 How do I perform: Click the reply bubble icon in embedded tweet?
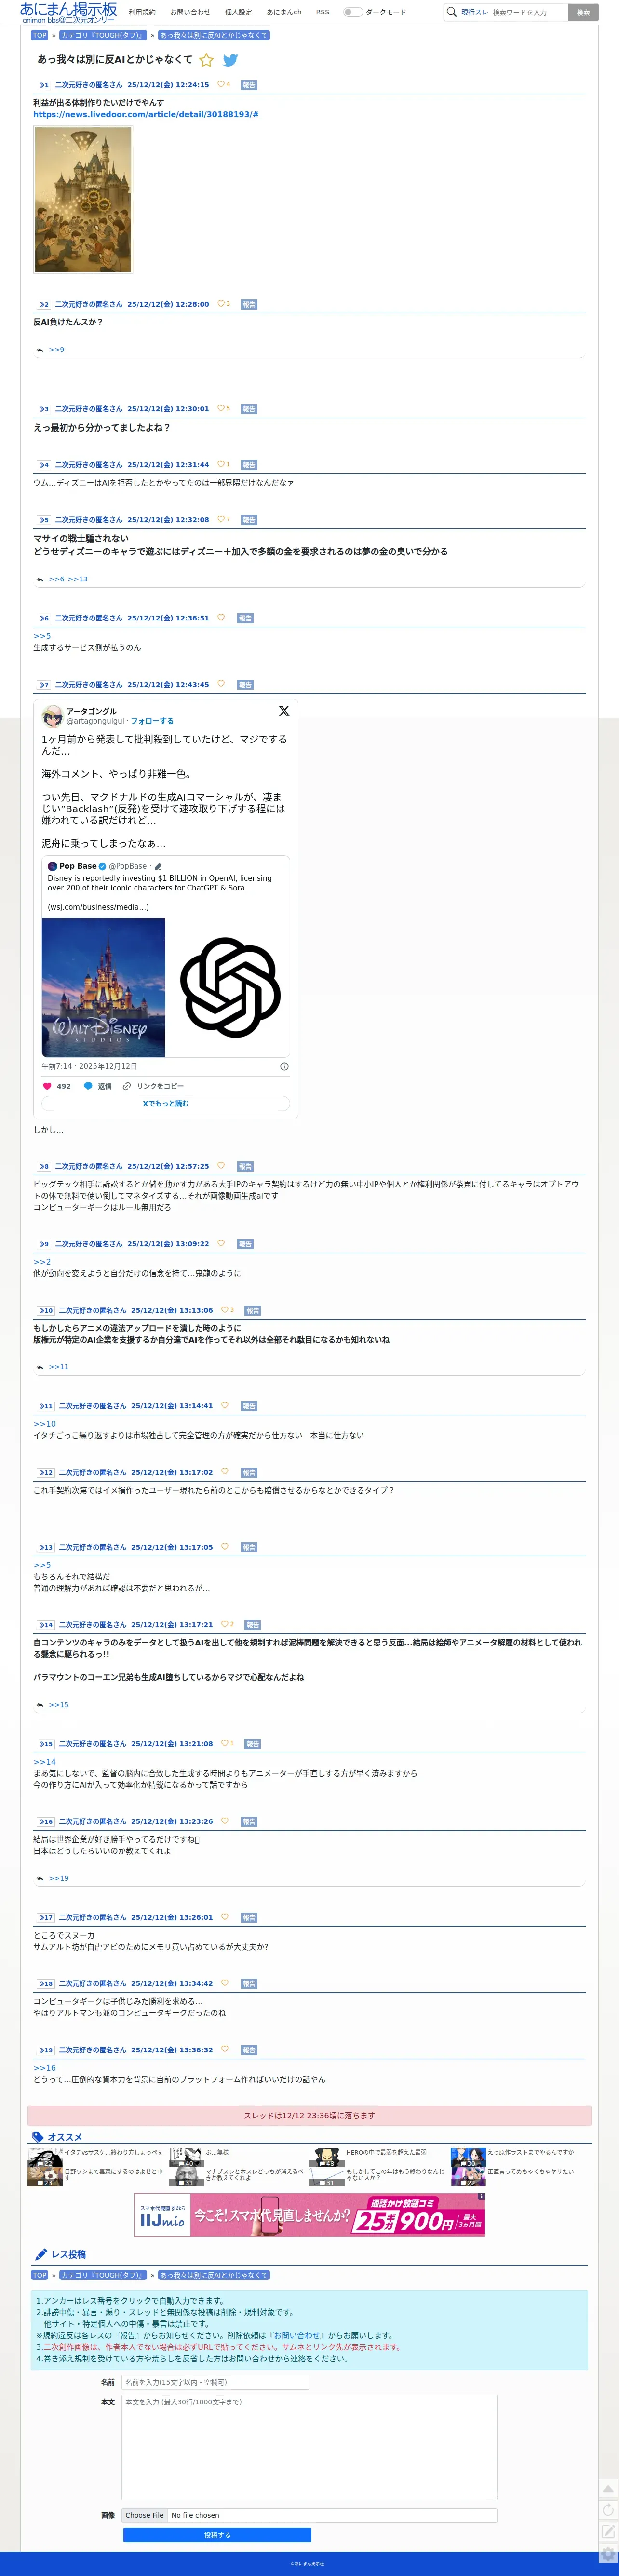pyautogui.click(x=88, y=1086)
